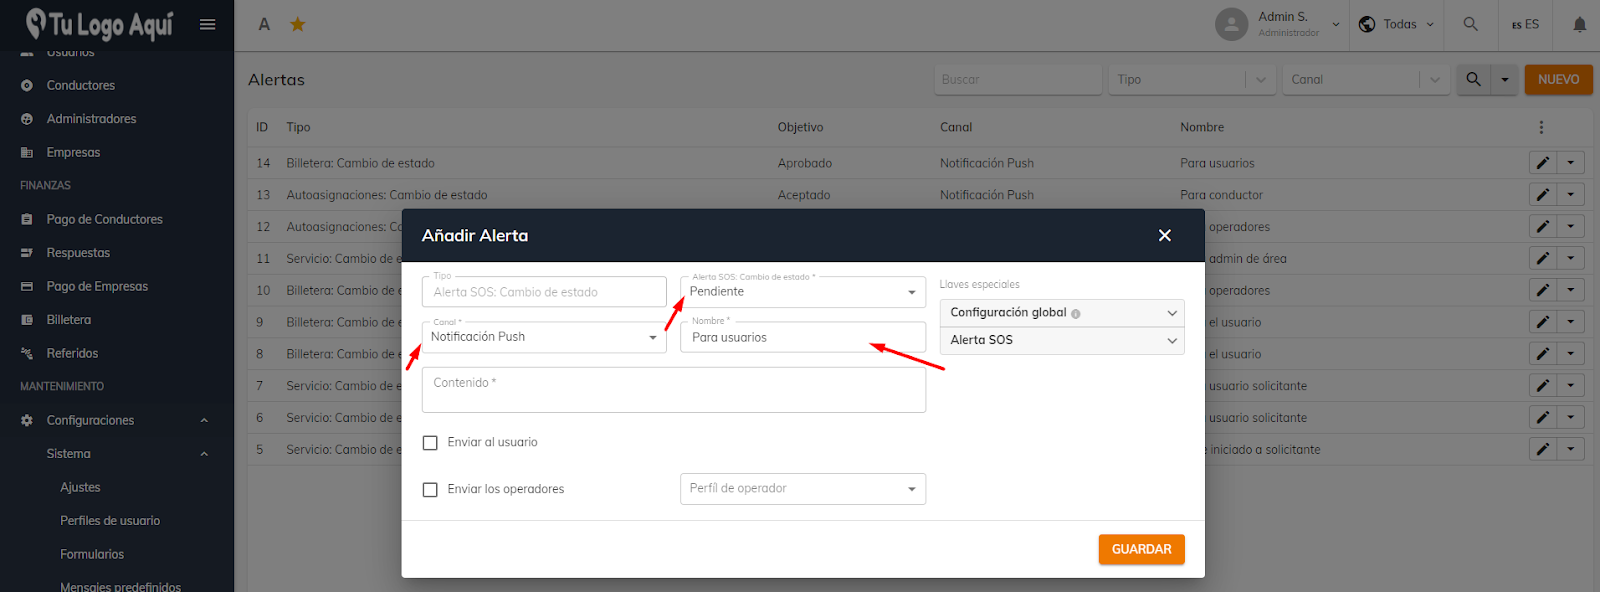Expand Configuración global special keys
Image resolution: width=1600 pixels, height=592 pixels.
tap(1062, 313)
